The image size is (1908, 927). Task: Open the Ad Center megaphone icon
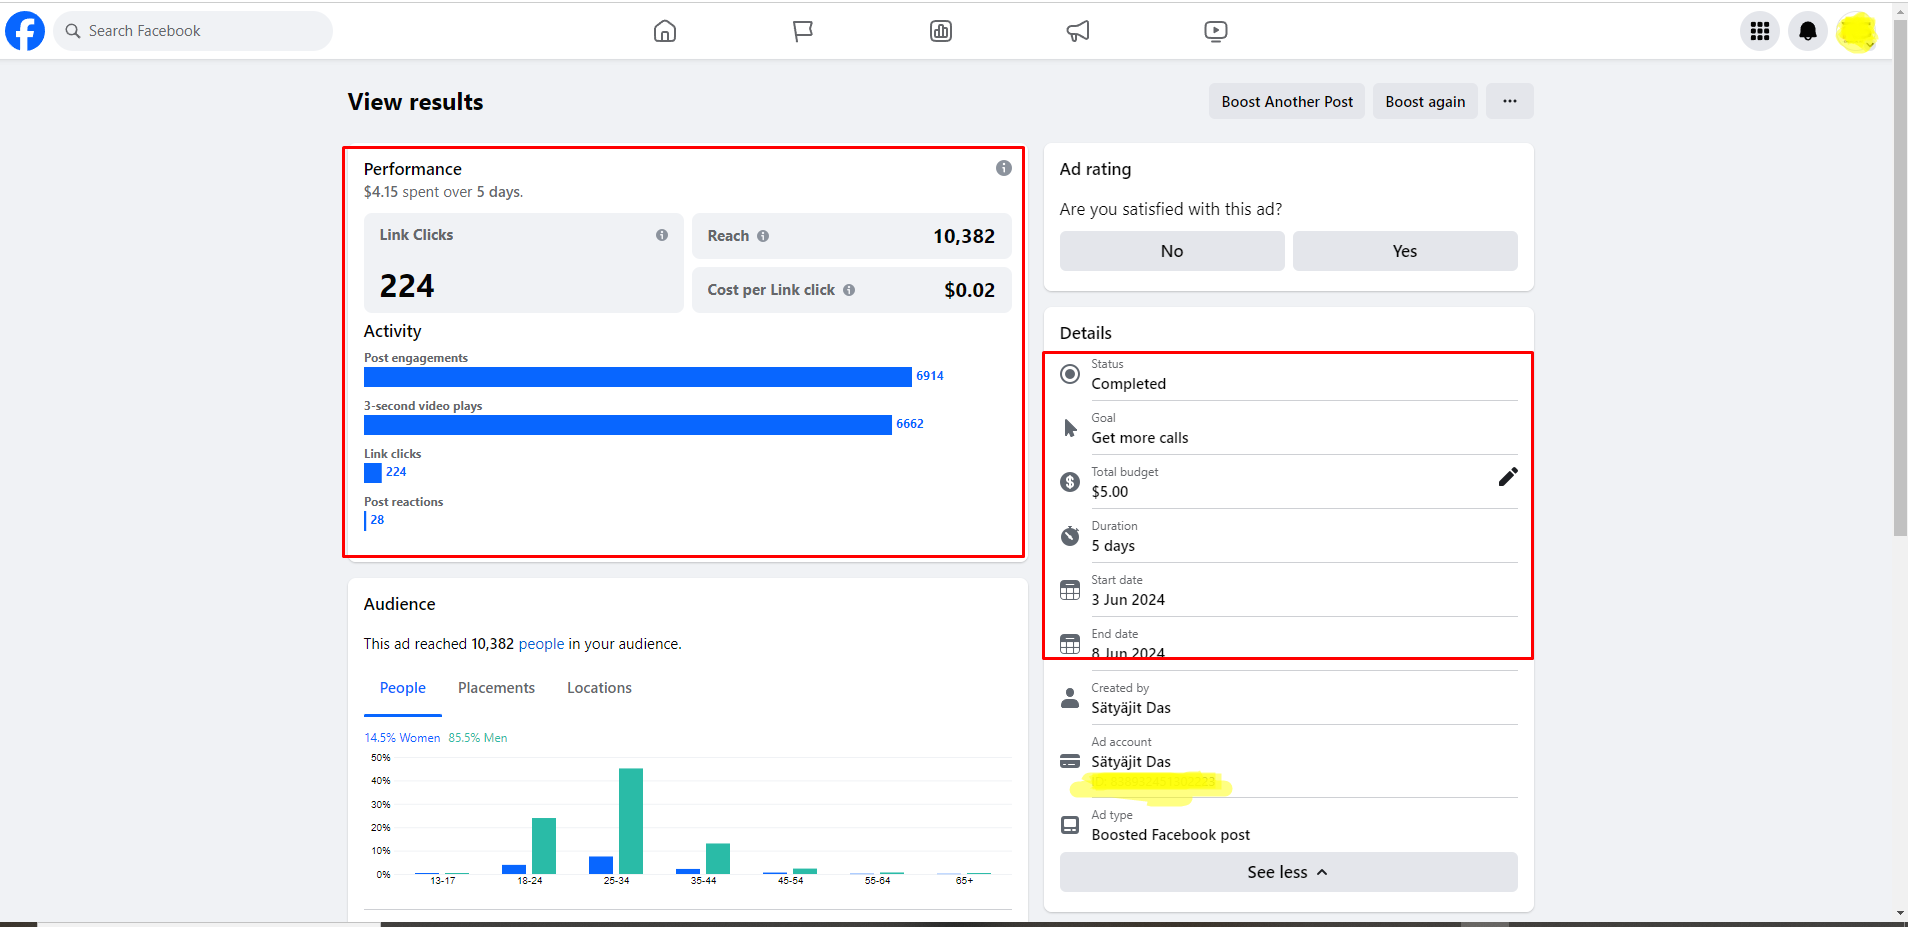point(1078,31)
